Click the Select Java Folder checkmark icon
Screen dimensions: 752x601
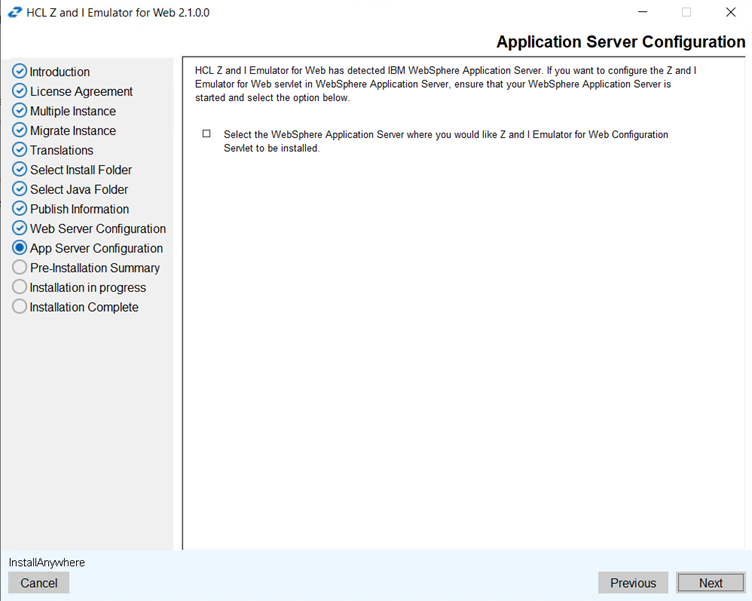pos(19,189)
